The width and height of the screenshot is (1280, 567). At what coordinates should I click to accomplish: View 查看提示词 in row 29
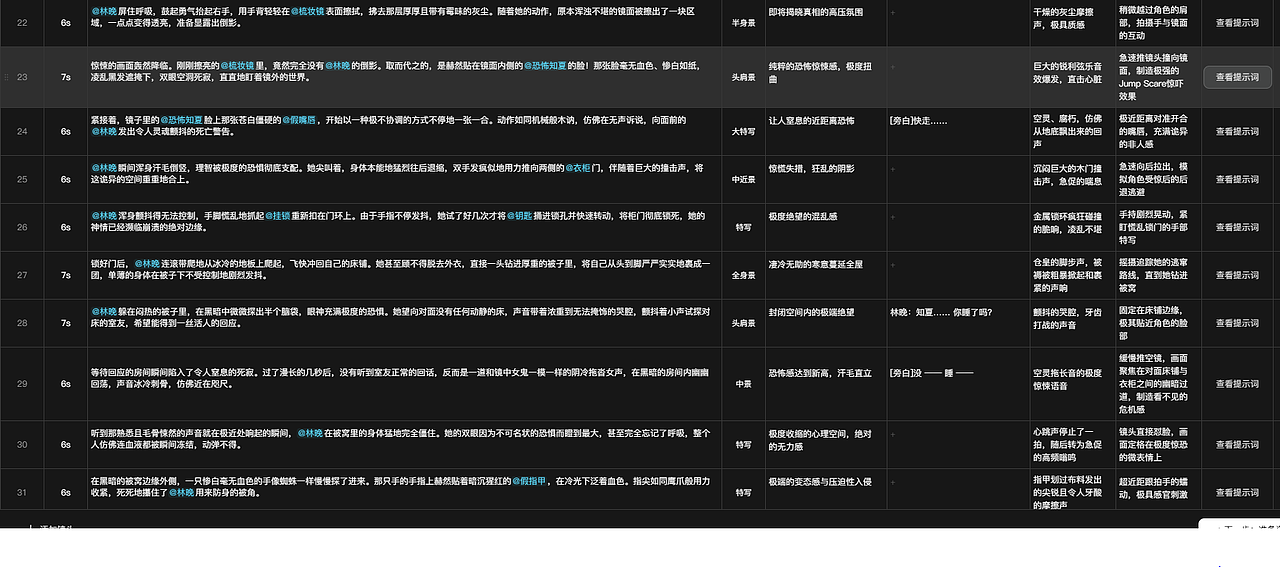click(x=1237, y=383)
